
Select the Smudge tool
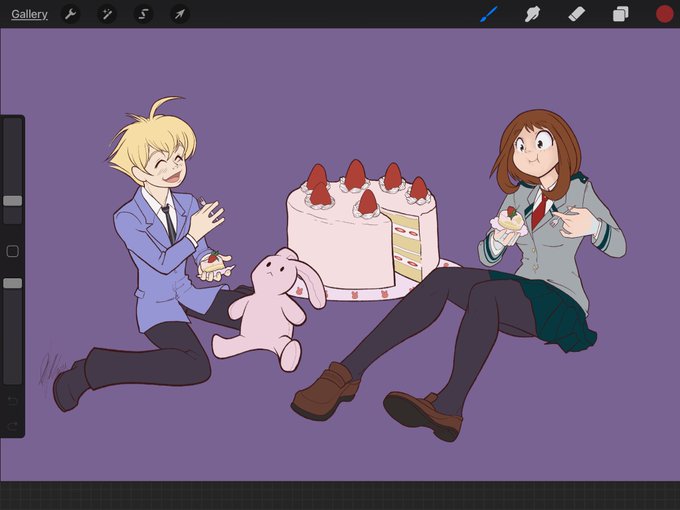532,14
